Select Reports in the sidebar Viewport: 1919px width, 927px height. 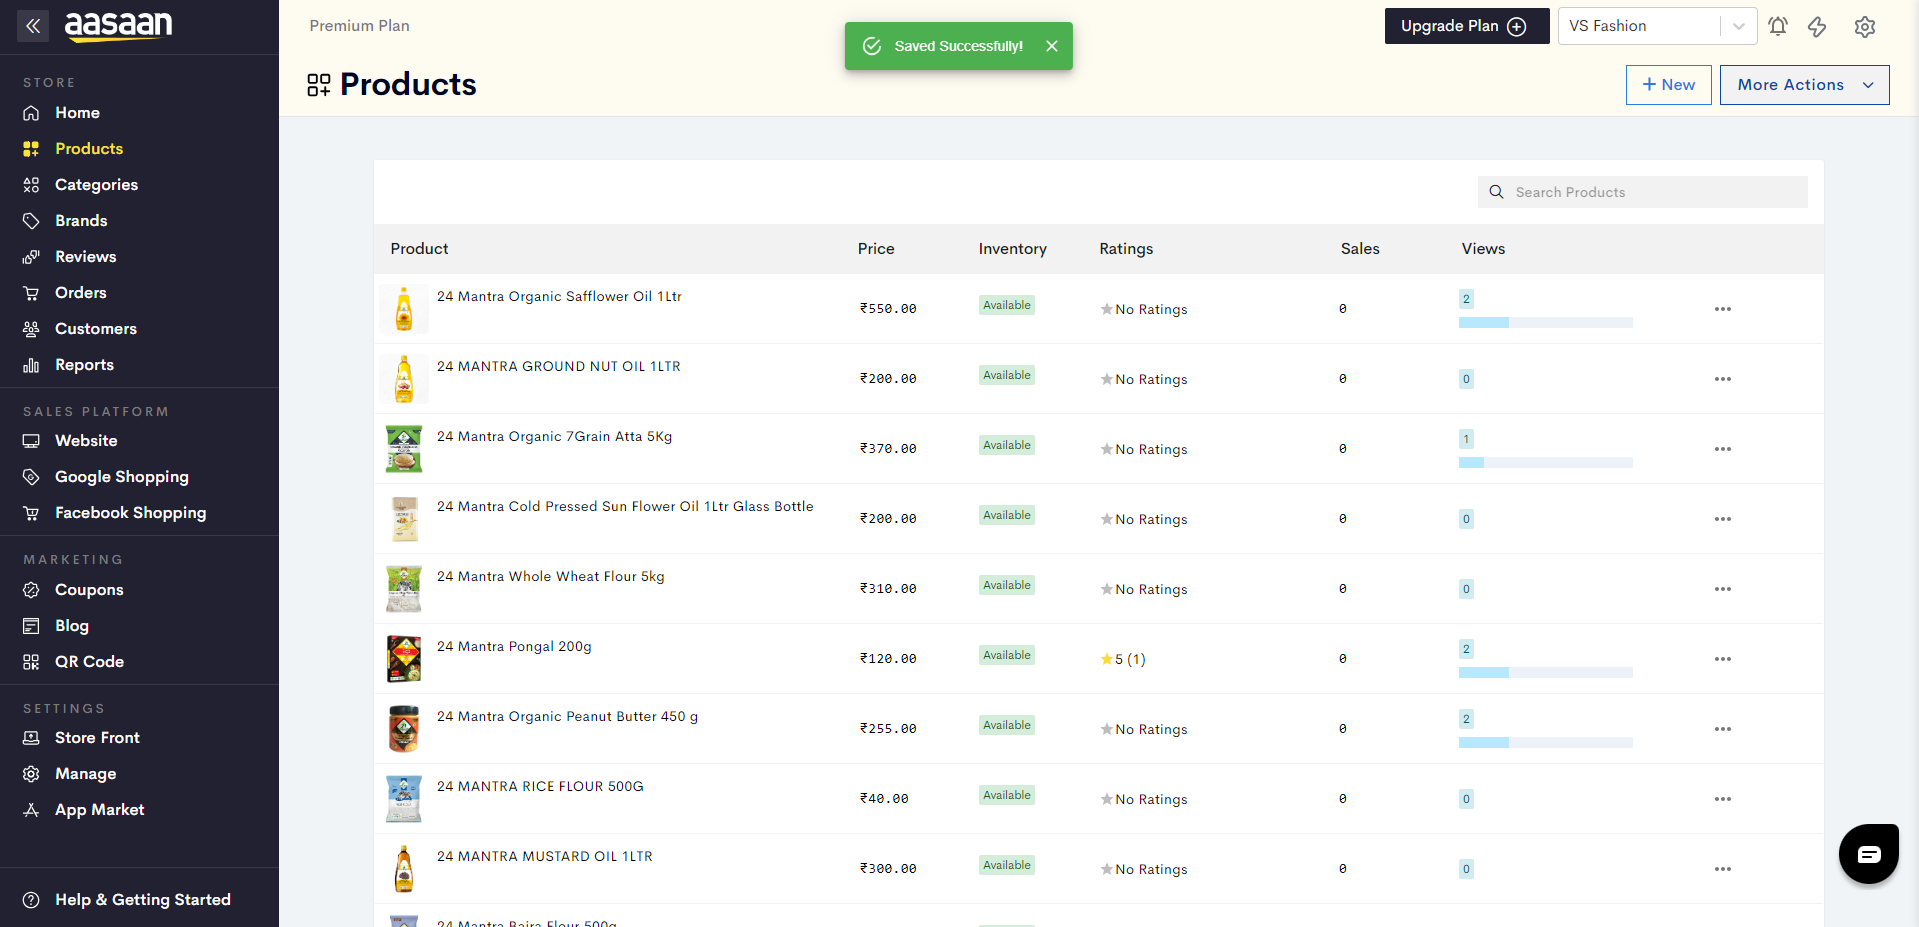84,365
